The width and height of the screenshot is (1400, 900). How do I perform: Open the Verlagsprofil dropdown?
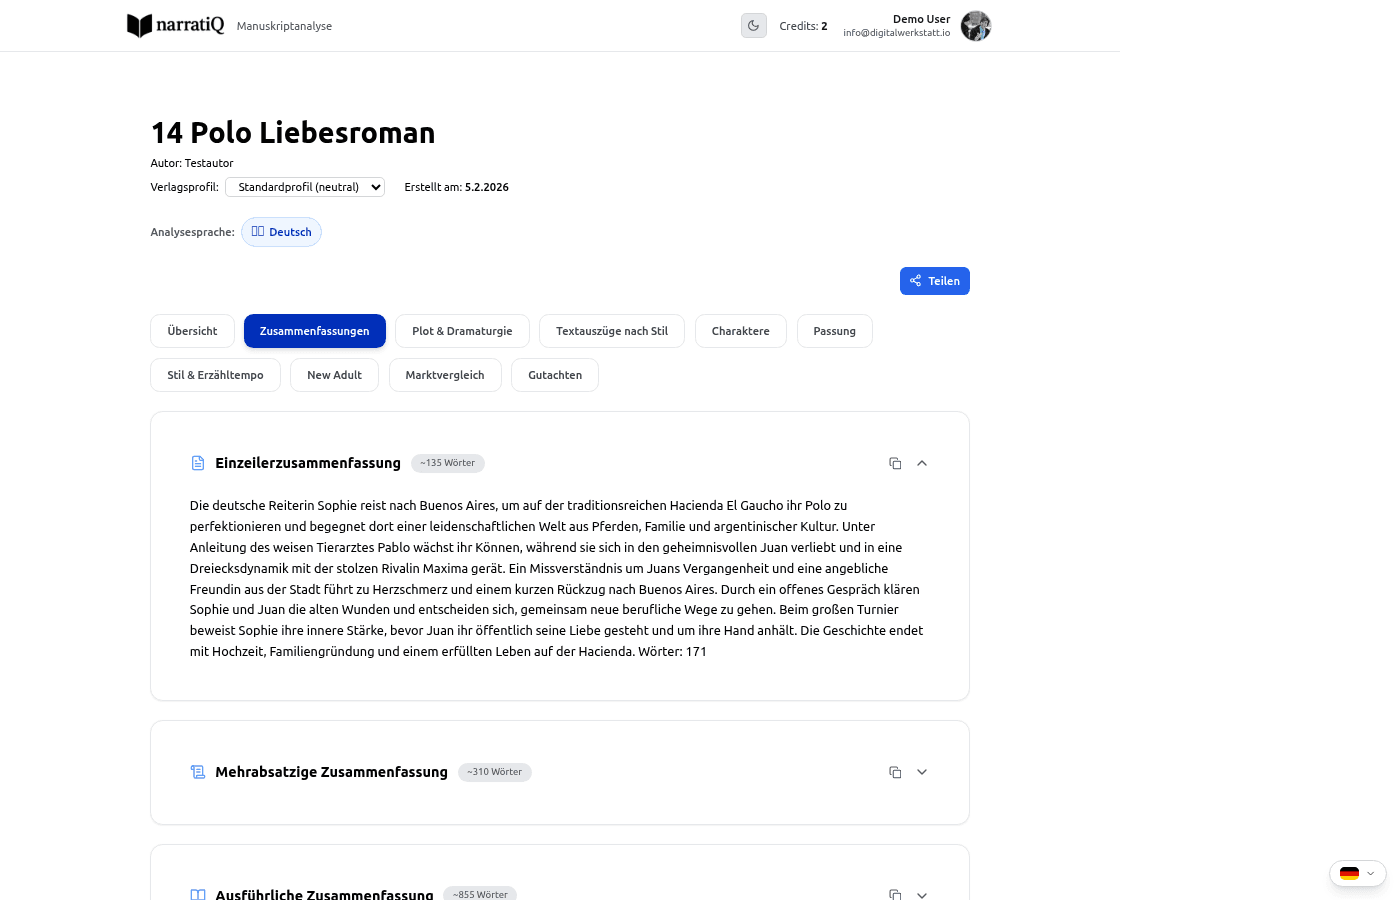tap(304, 187)
